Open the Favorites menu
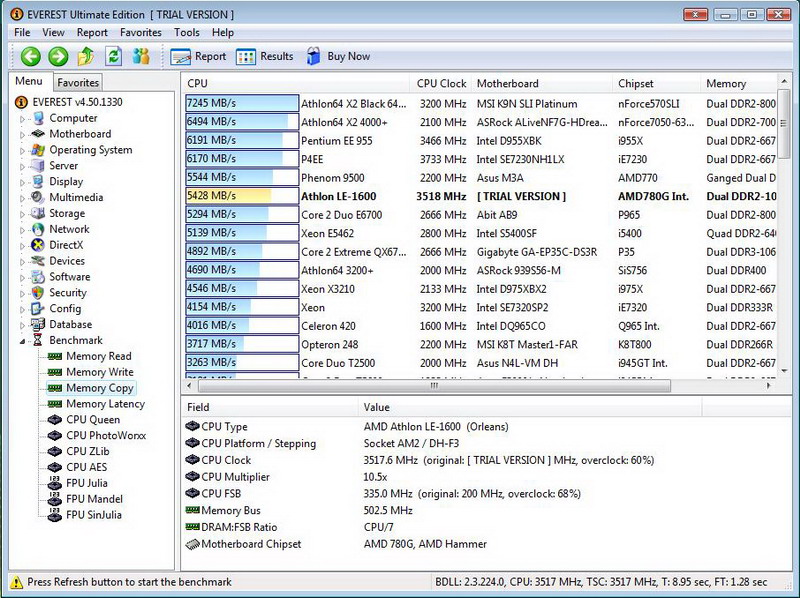 (x=140, y=33)
